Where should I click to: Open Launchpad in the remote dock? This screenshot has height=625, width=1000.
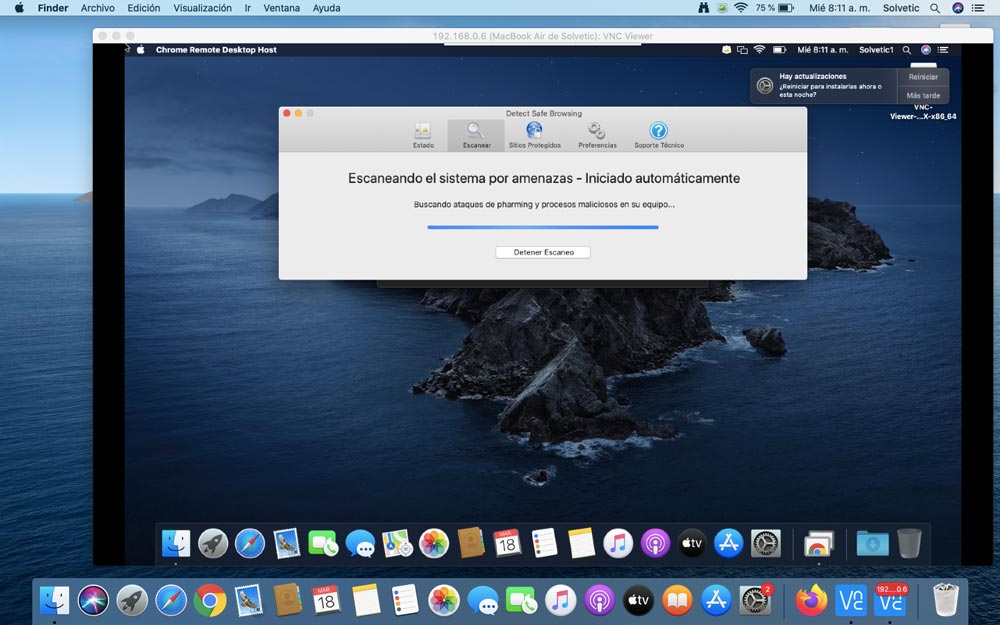(x=213, y=544)
